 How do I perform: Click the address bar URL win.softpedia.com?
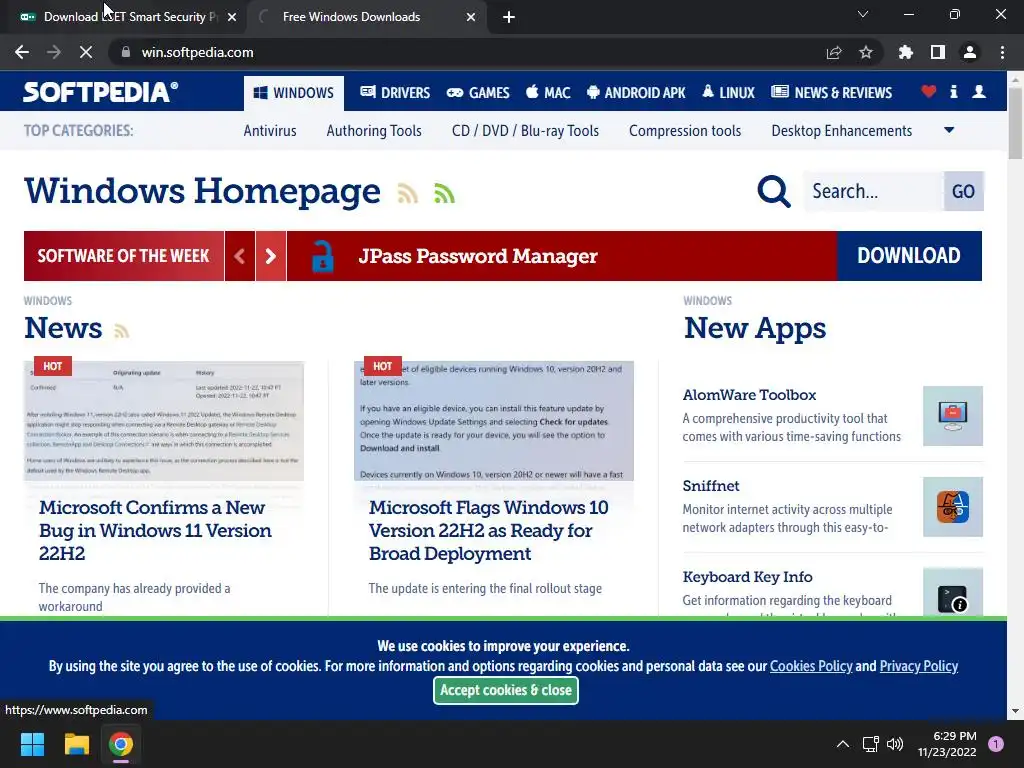point(197,52)
